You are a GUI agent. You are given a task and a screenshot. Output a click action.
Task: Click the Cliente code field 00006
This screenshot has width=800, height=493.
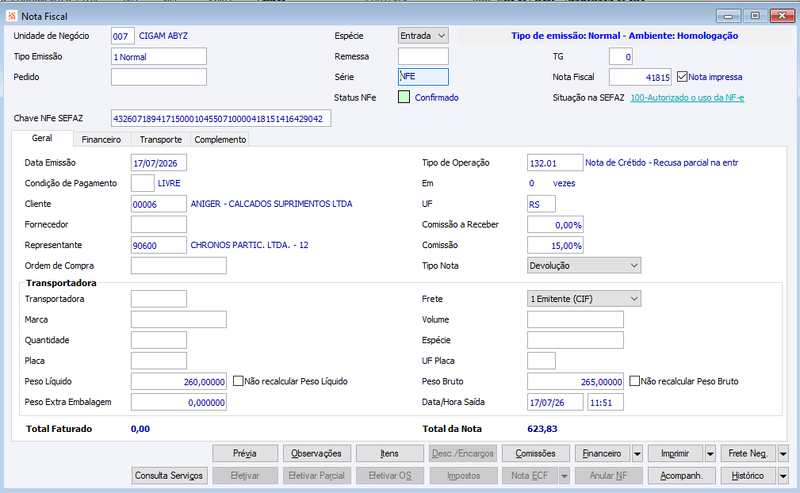pos(159,204)
